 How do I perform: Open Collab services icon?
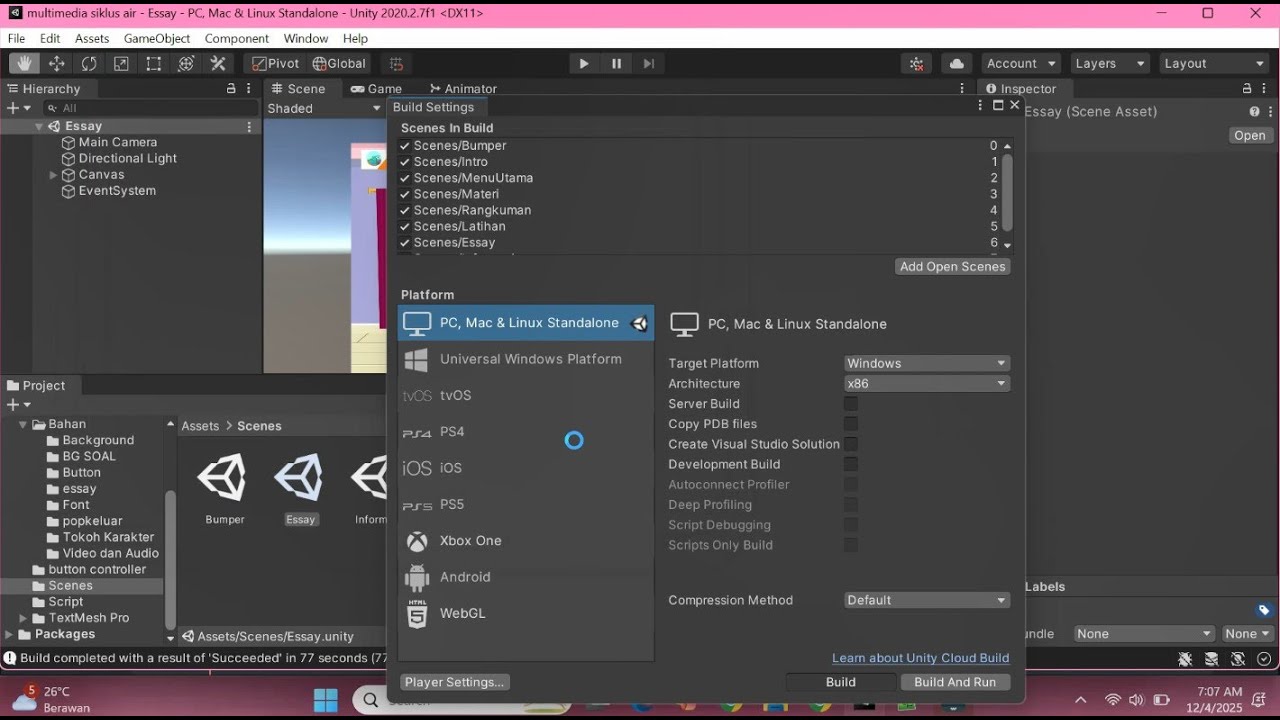[x=917, y=63]
